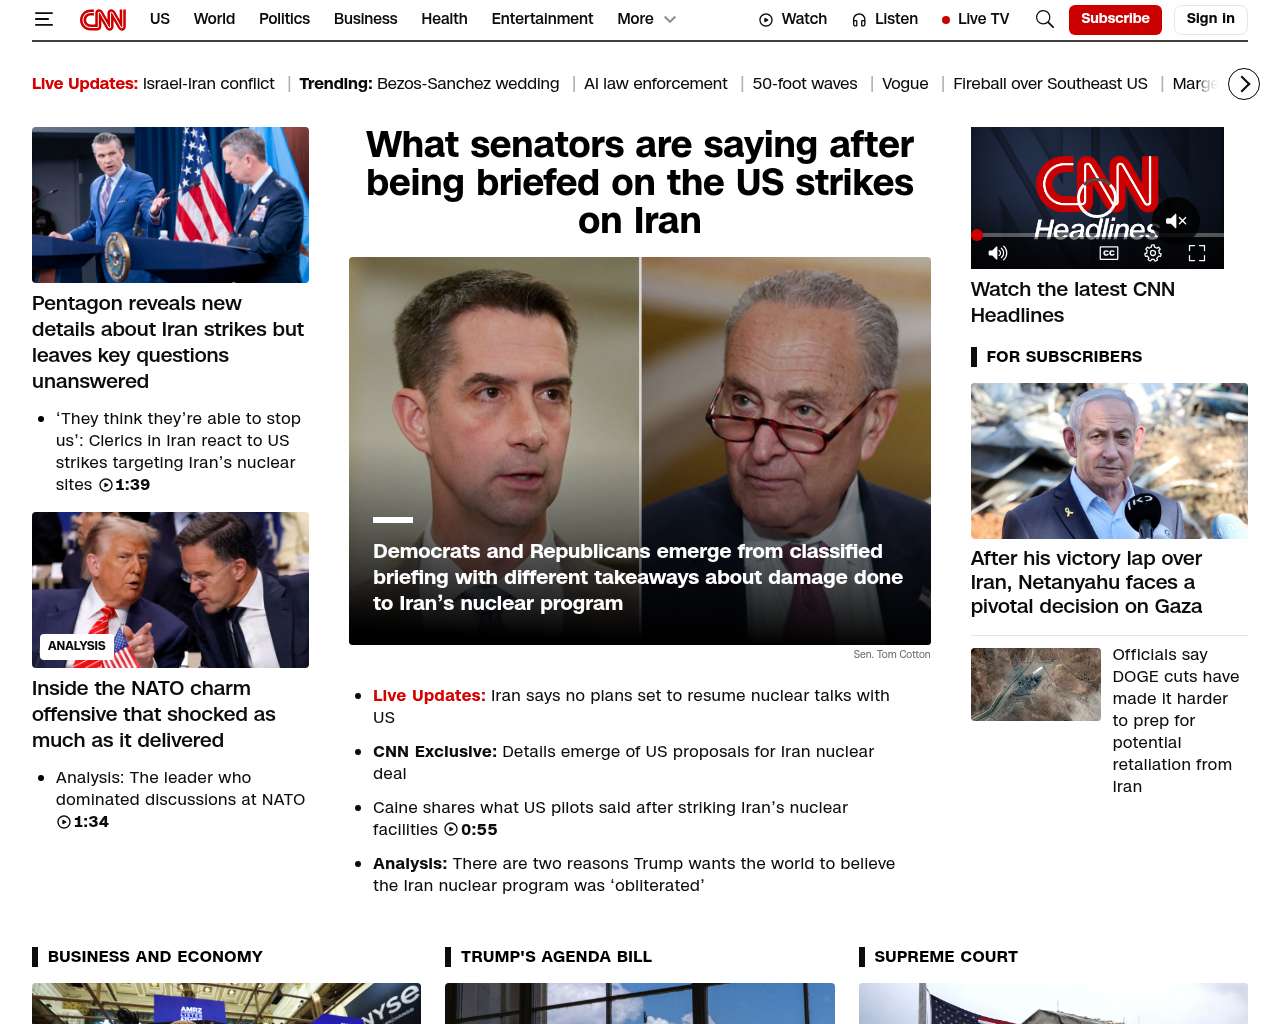1280x1024 pixels.
Task: Toggle volume speaker icon in player
Action: tap(998, 253)
